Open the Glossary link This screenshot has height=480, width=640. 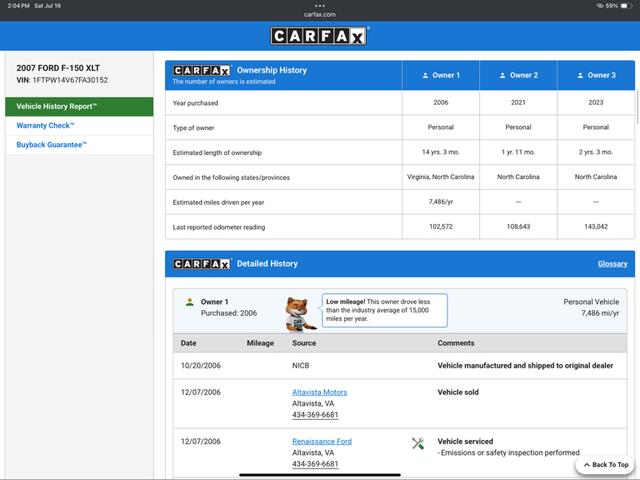point(612,264)
